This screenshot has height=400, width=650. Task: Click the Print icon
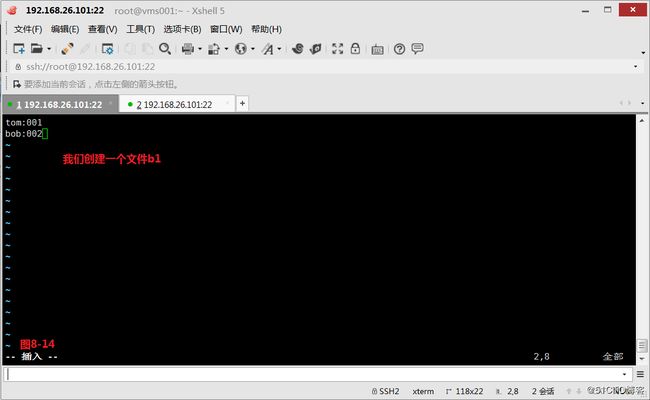(x=188, y=49)
